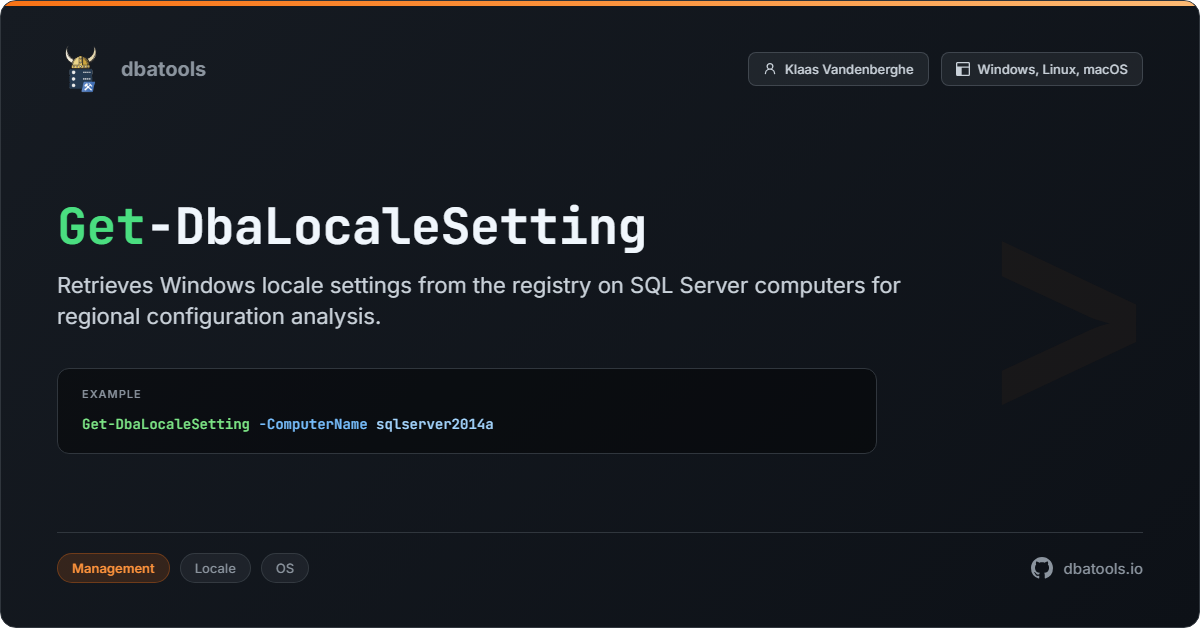Click the dbatools viking logo icon

pos(81,69)
